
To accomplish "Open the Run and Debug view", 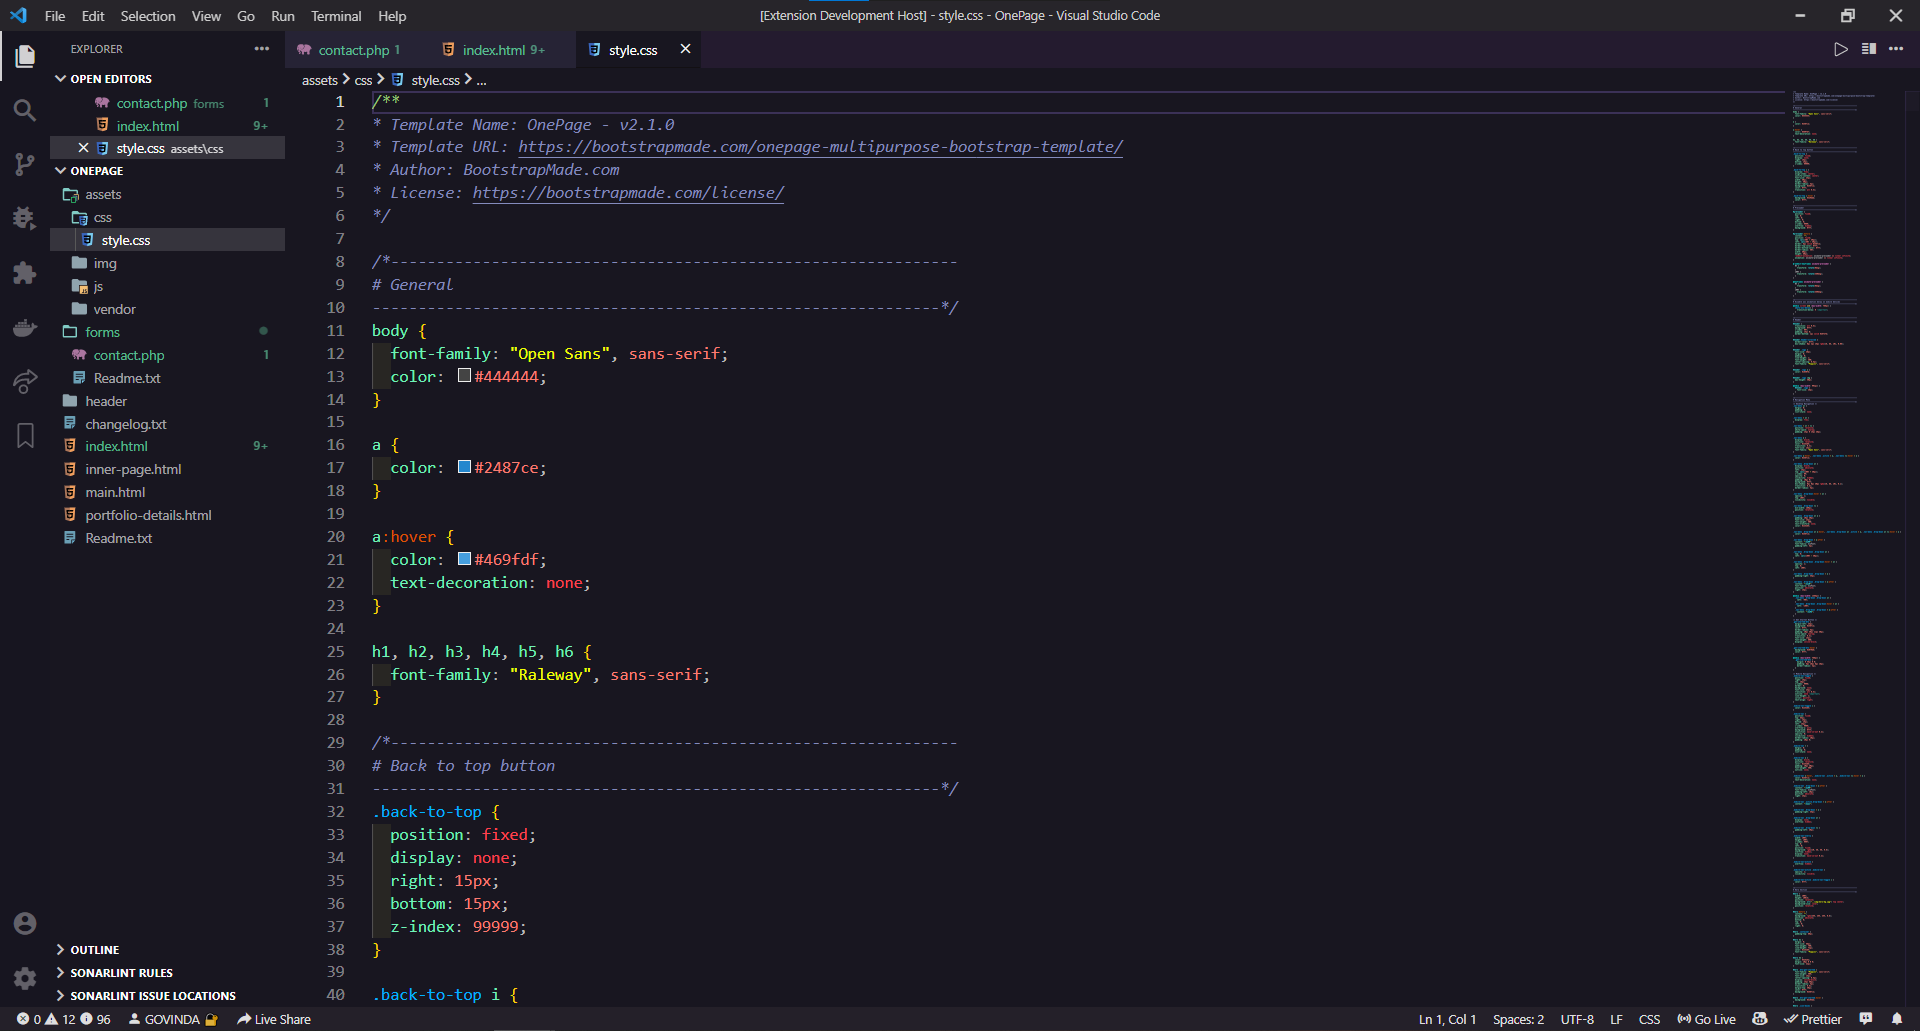I will (x=25, y=219).
